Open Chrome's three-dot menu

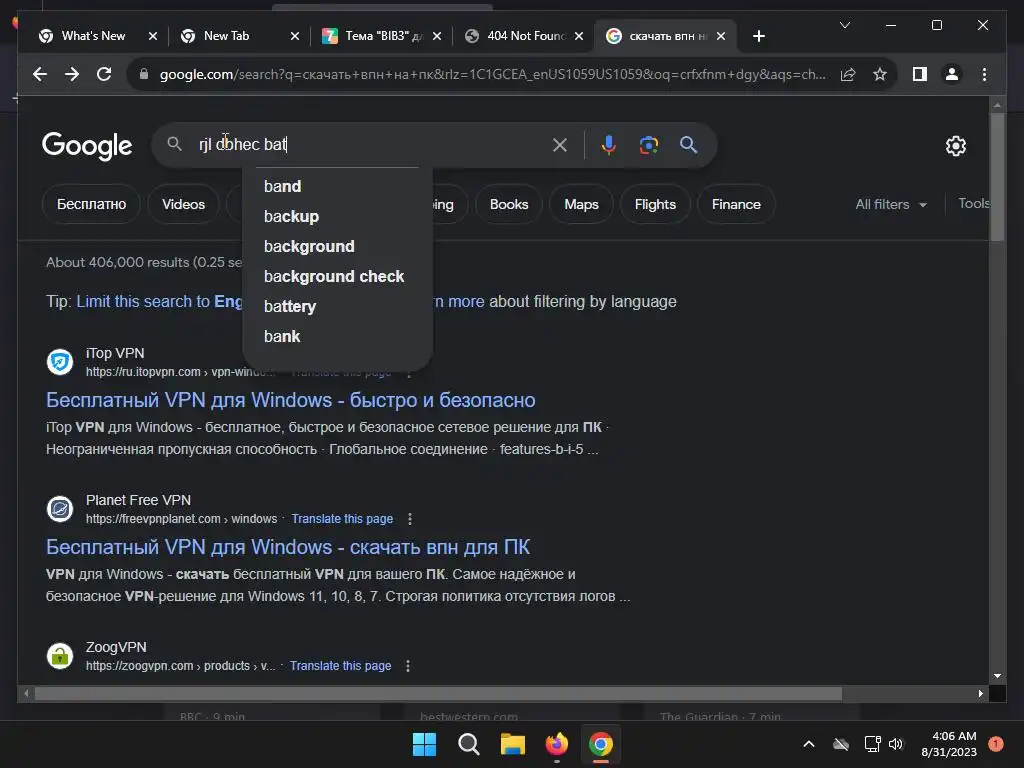point(984,74)
